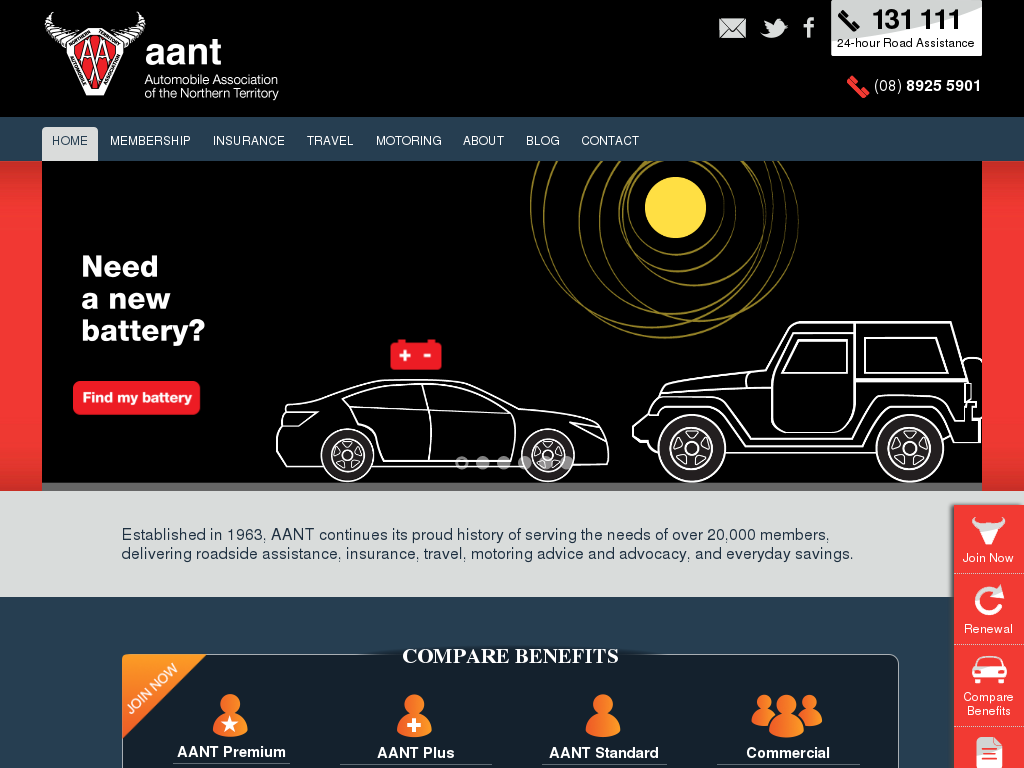Click the white jeep illustration
The image size is (1024, 768).
(807, 401)
